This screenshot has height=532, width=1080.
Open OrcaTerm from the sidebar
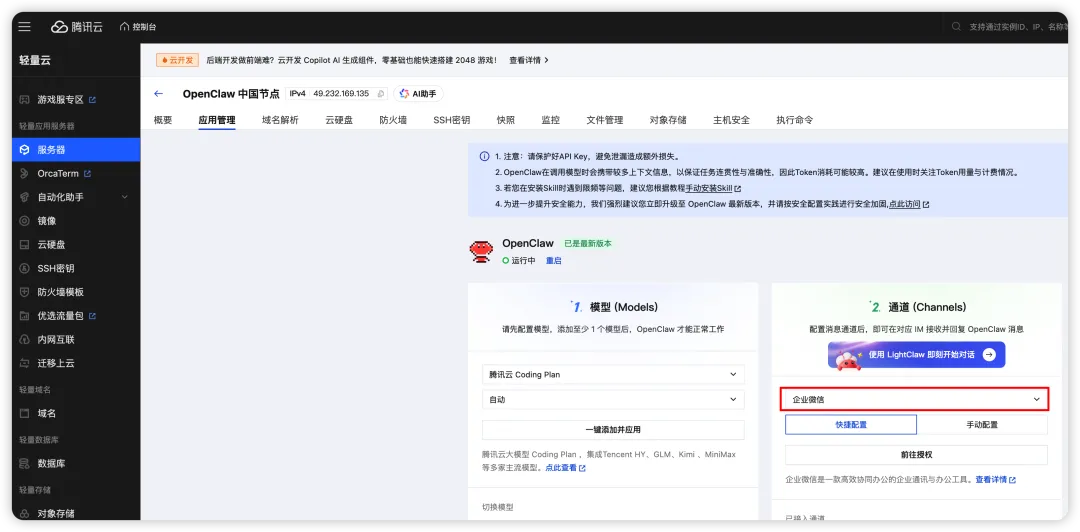pos(58,174)
